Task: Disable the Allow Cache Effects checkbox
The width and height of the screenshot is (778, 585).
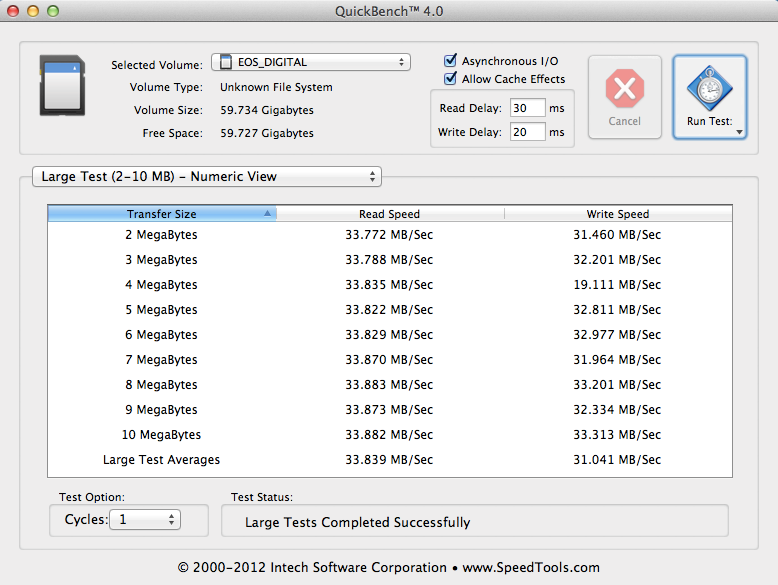Action: point(450,79)
